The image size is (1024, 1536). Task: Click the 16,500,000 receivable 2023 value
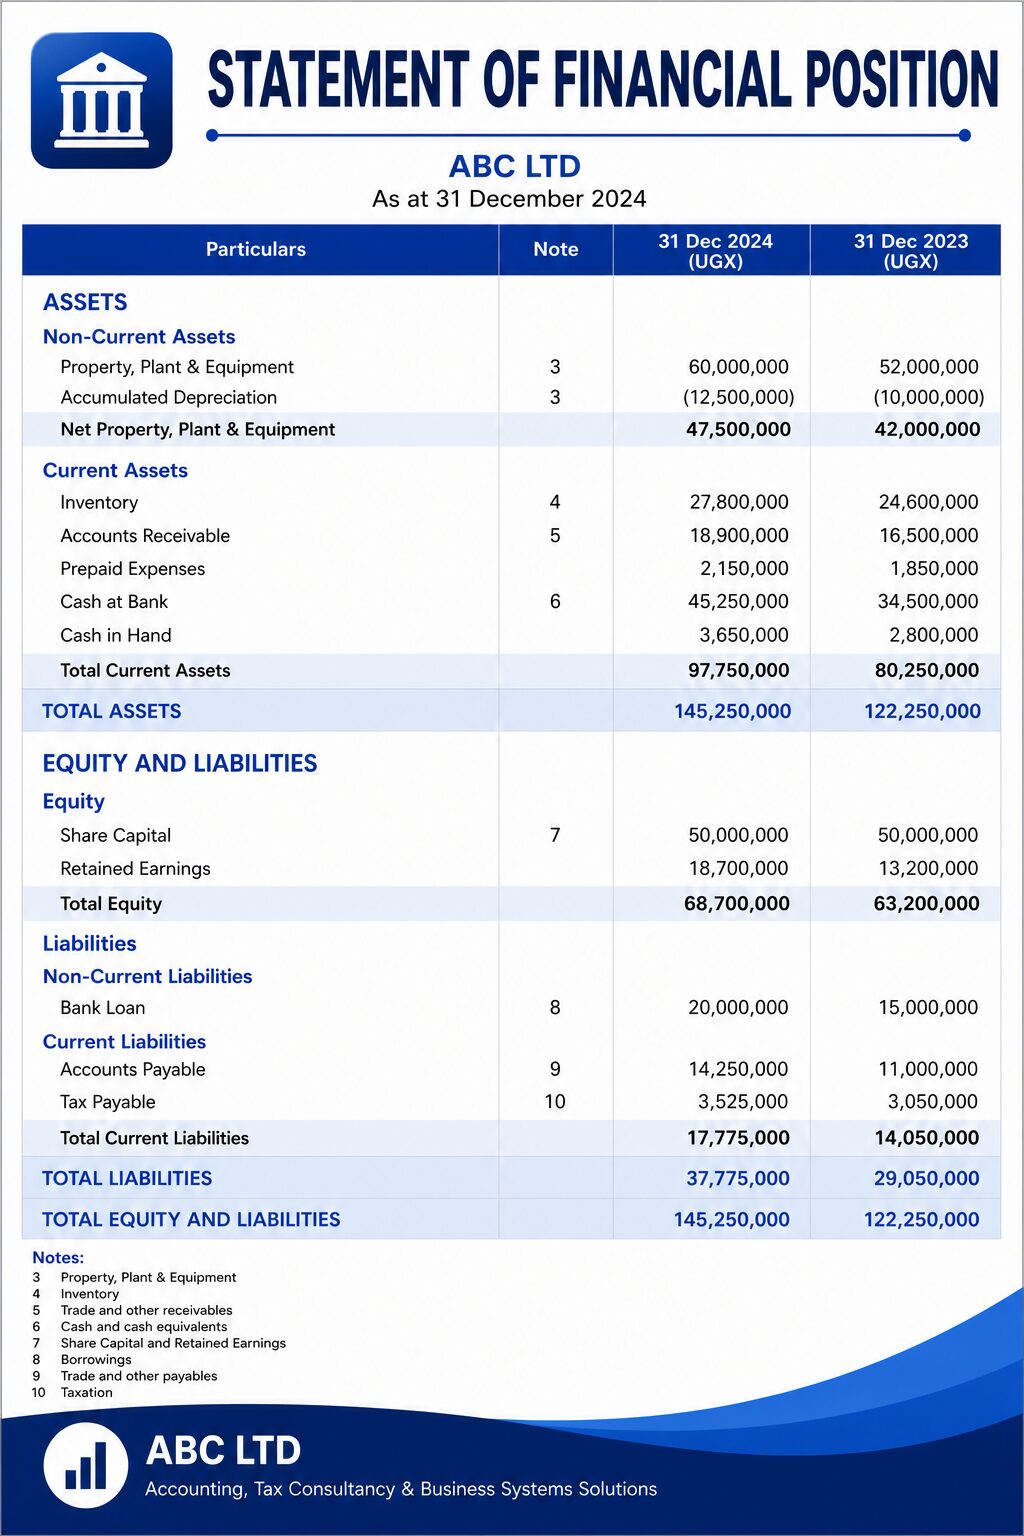[x=928, y=536]
